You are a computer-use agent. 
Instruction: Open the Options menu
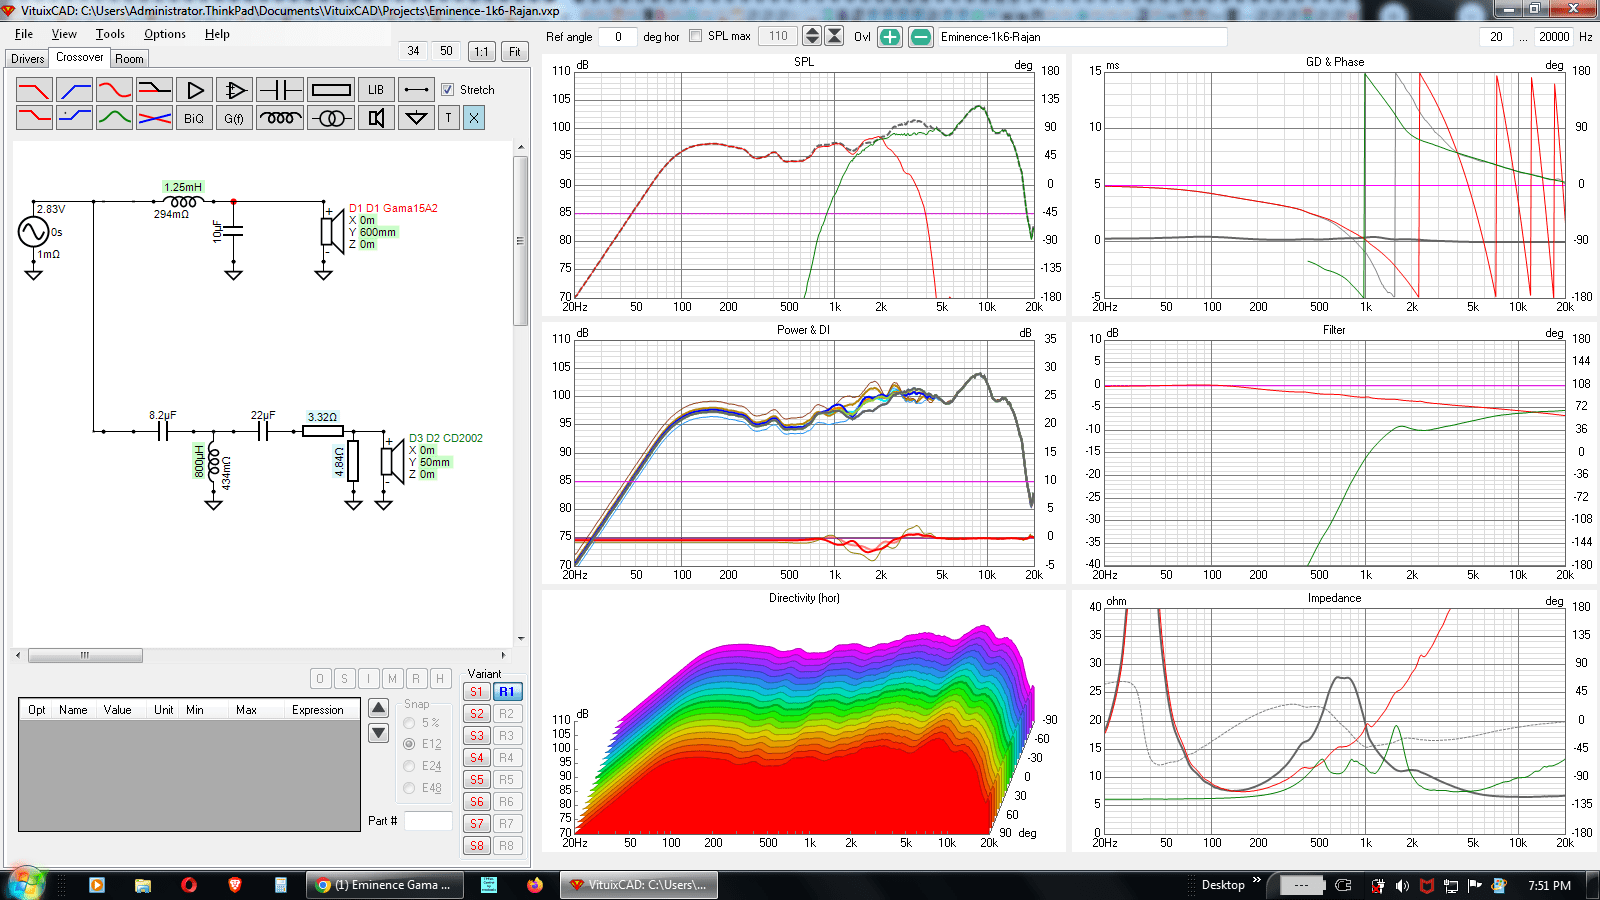tap(165, 34)
